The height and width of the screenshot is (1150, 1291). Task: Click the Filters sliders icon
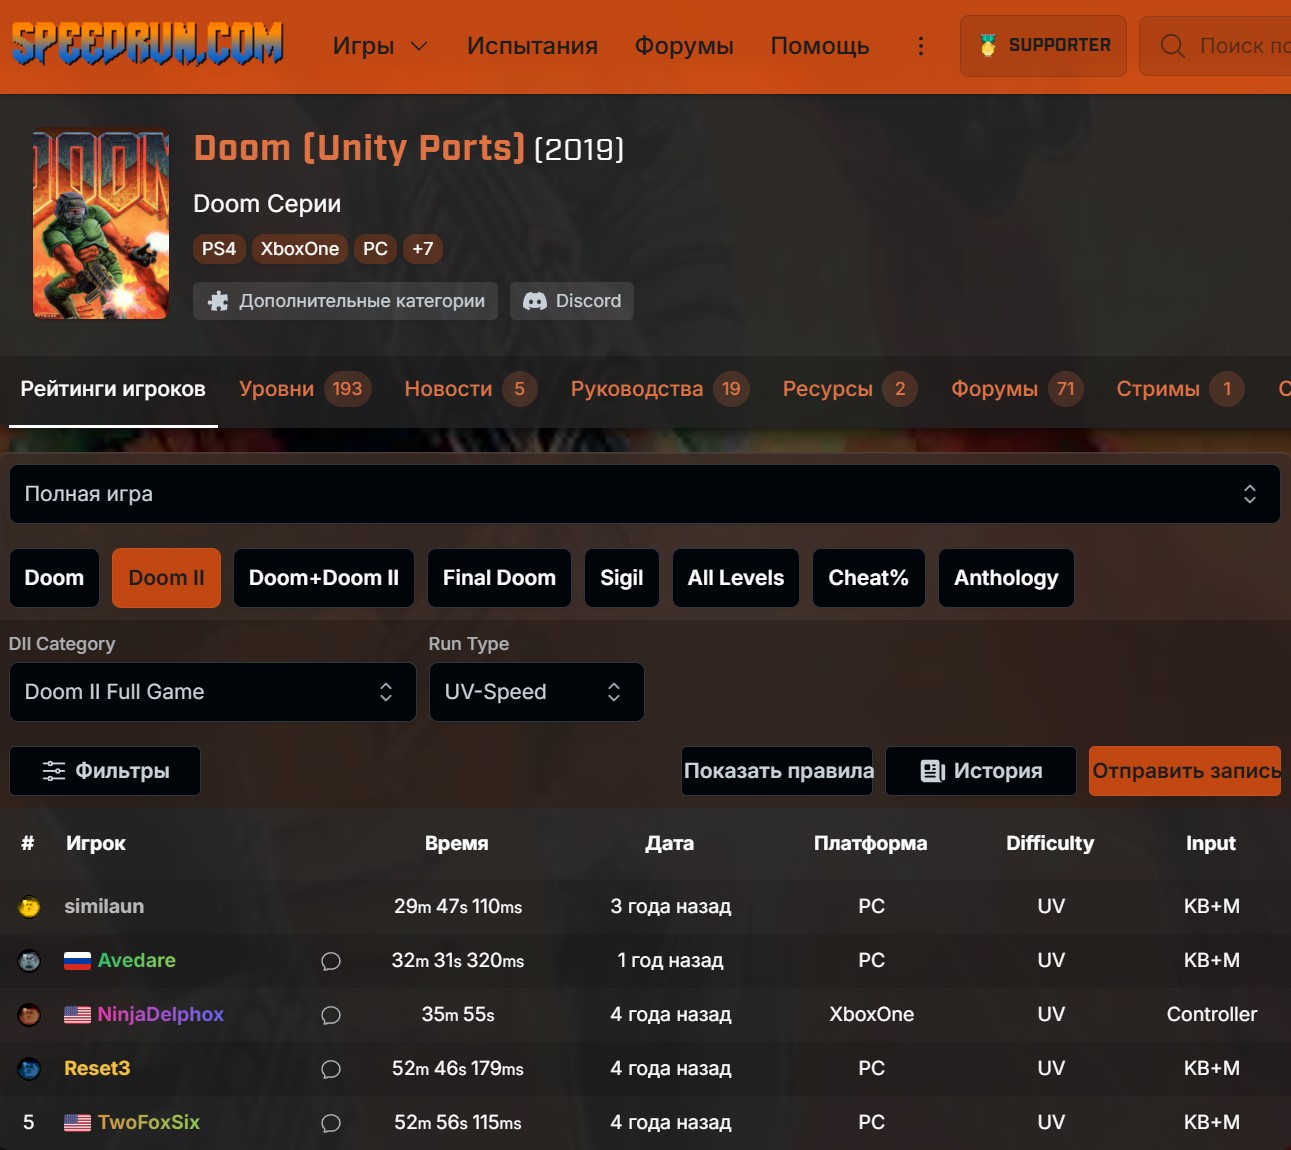(54, 771)
